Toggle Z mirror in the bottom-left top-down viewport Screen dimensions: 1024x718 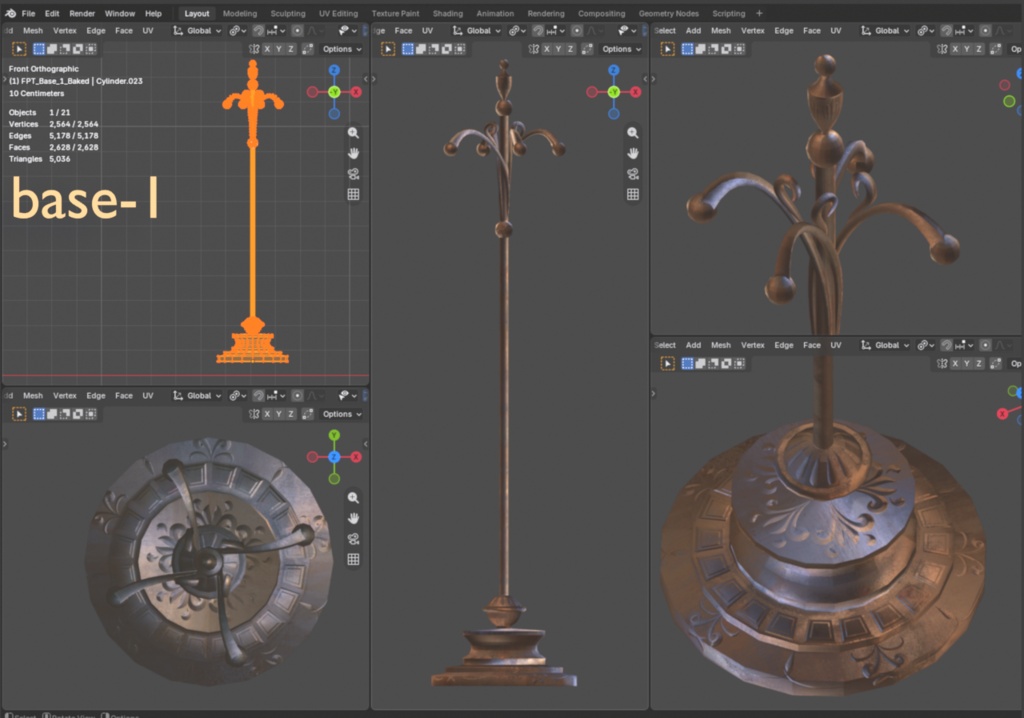pyautogui.click(x=291, y=414)
